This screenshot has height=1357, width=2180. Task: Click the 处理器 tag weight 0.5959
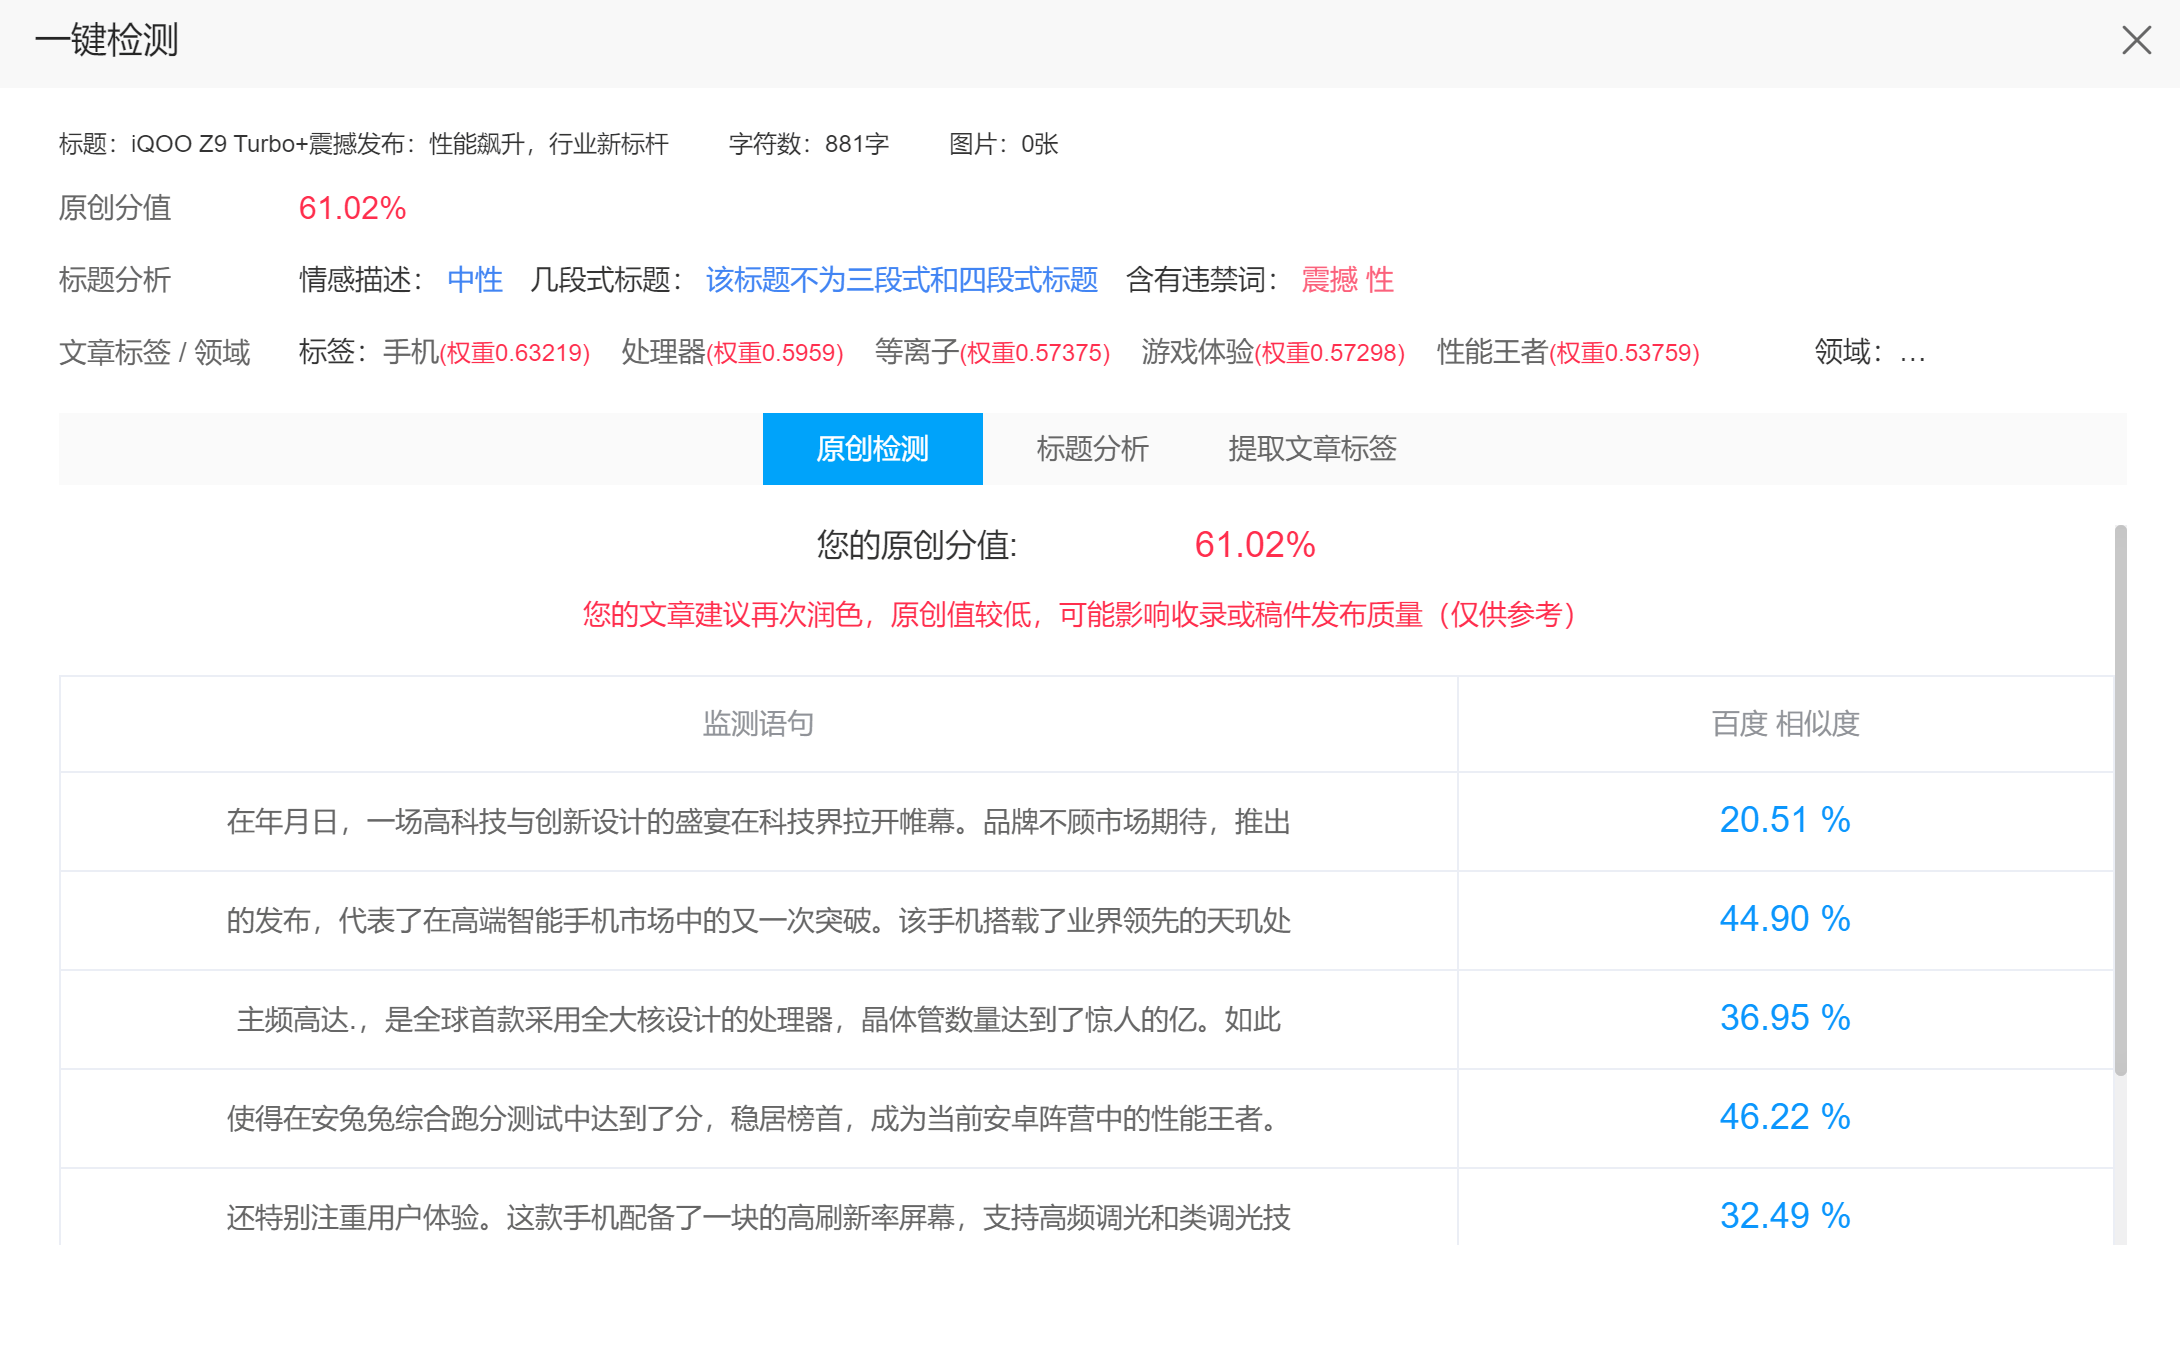[732, 353]
